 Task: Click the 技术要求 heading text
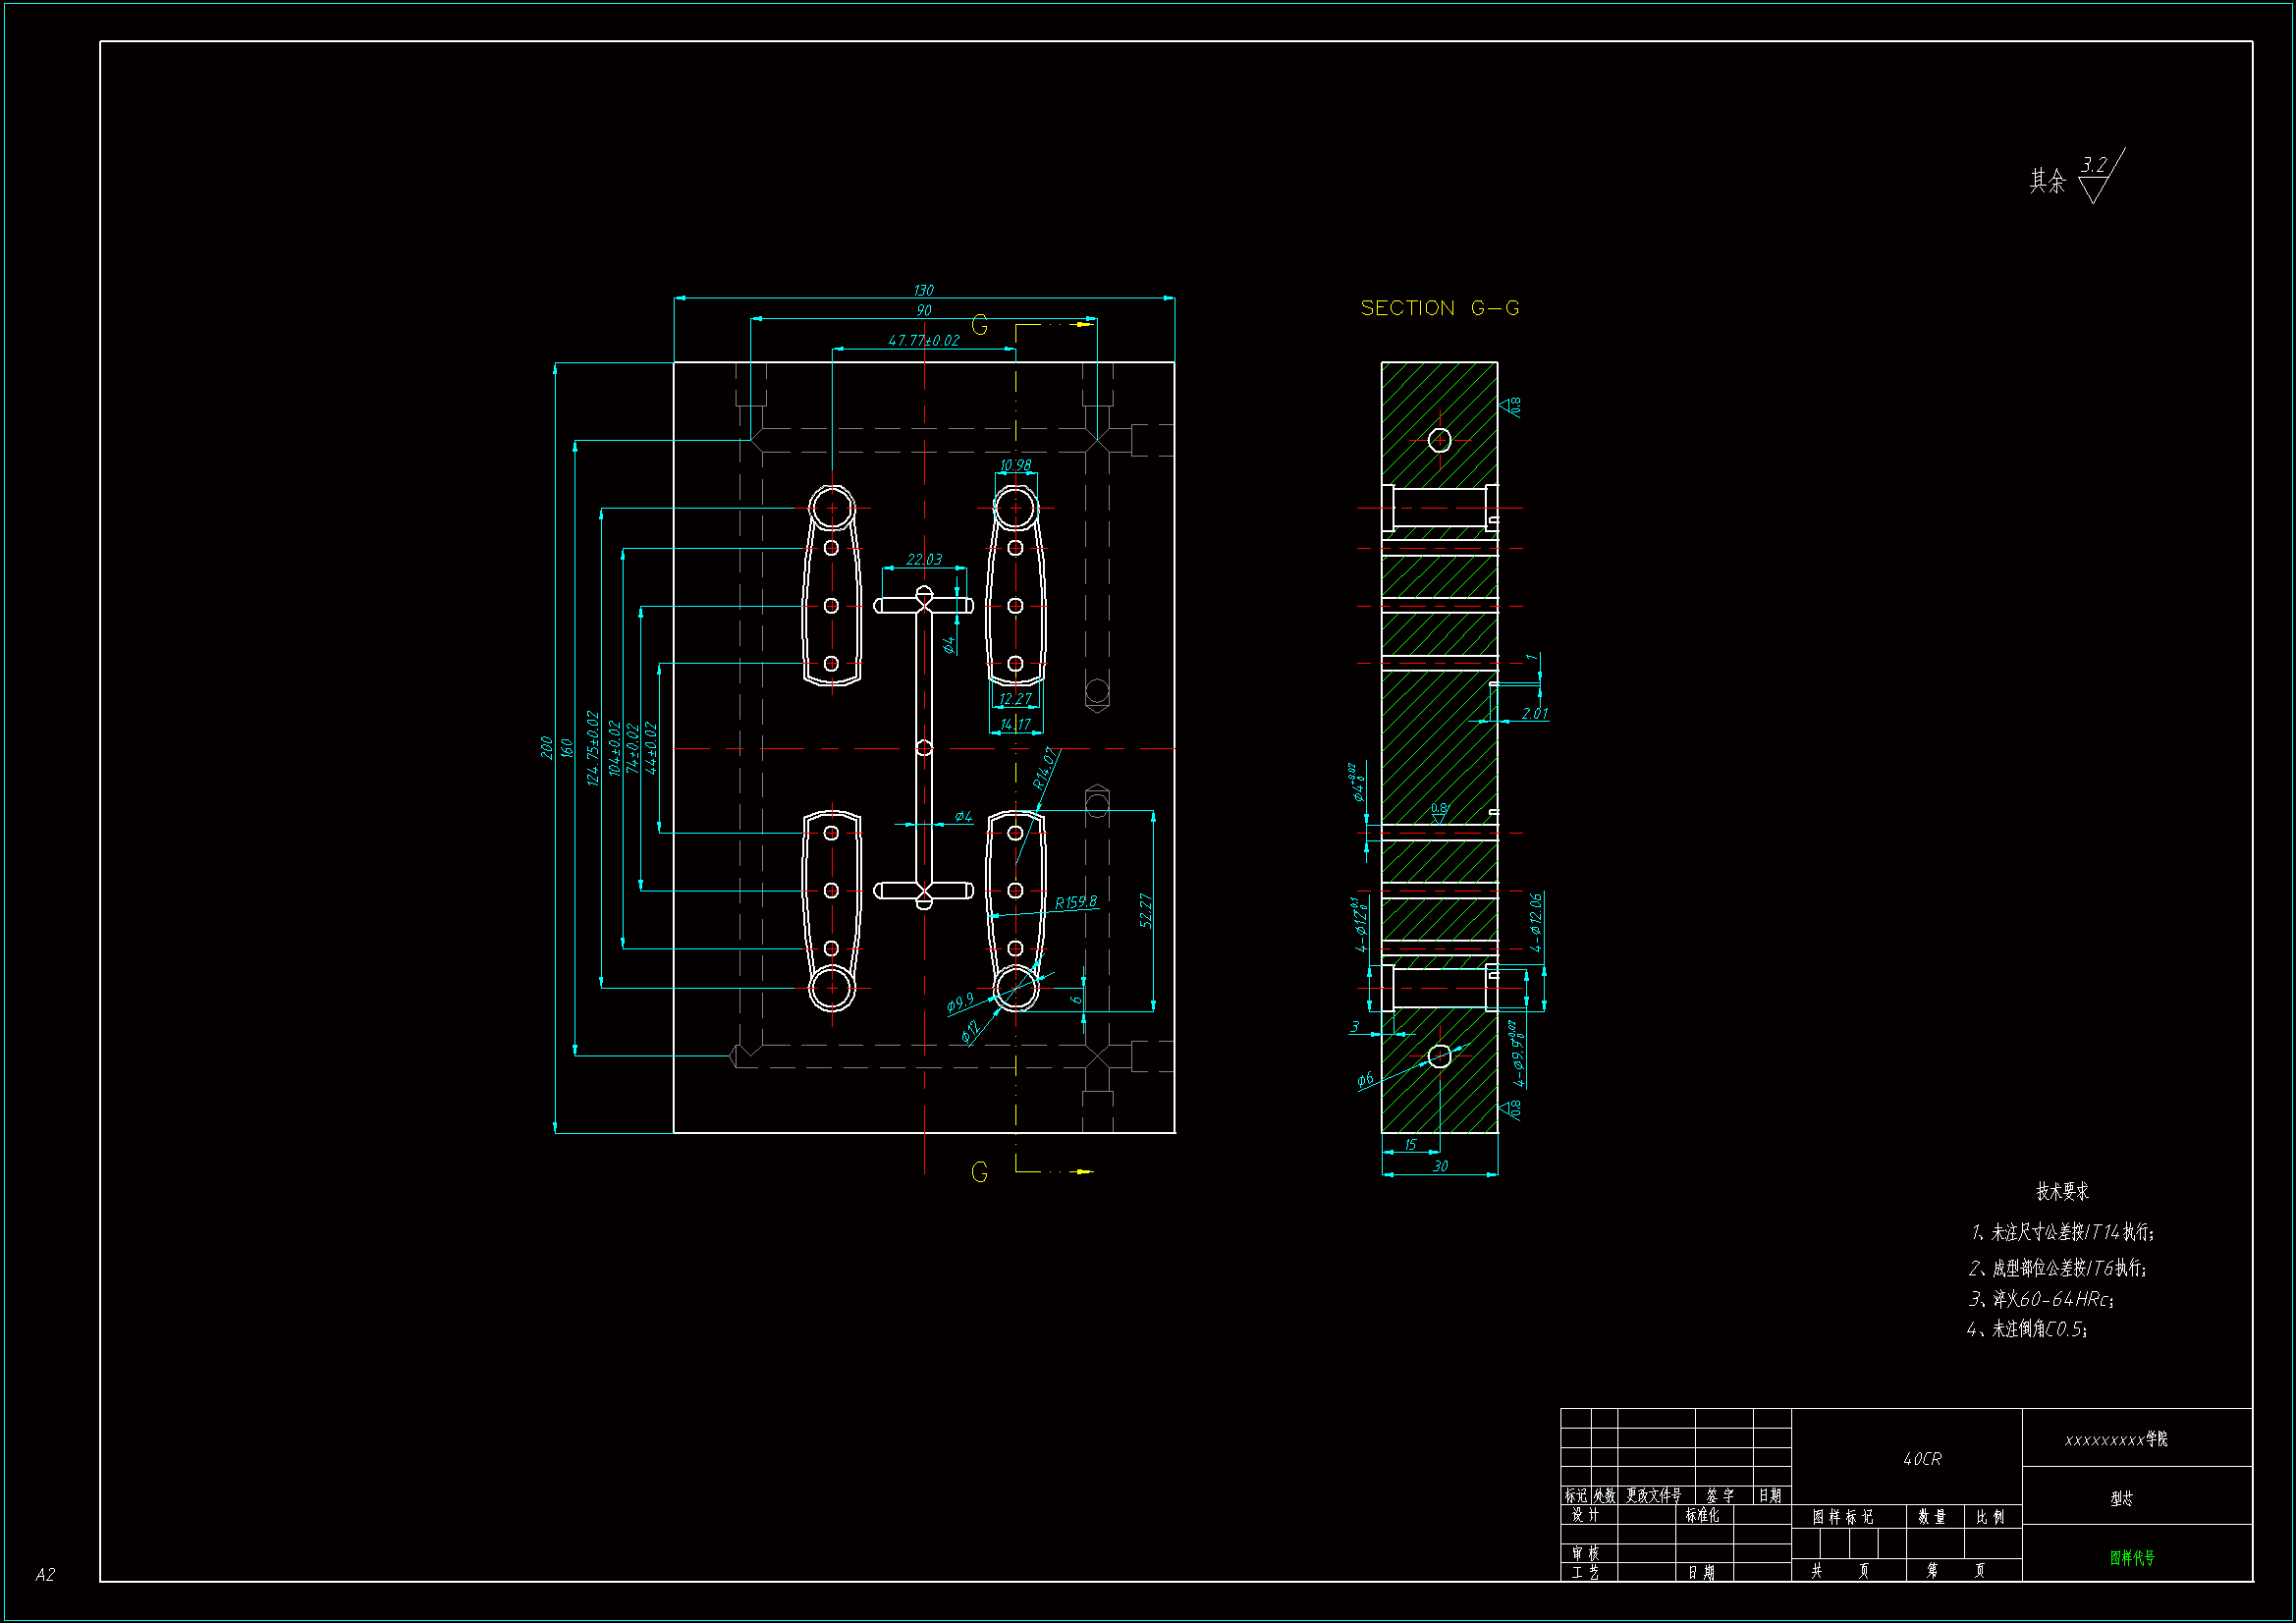click(x=2062, y=1191)
